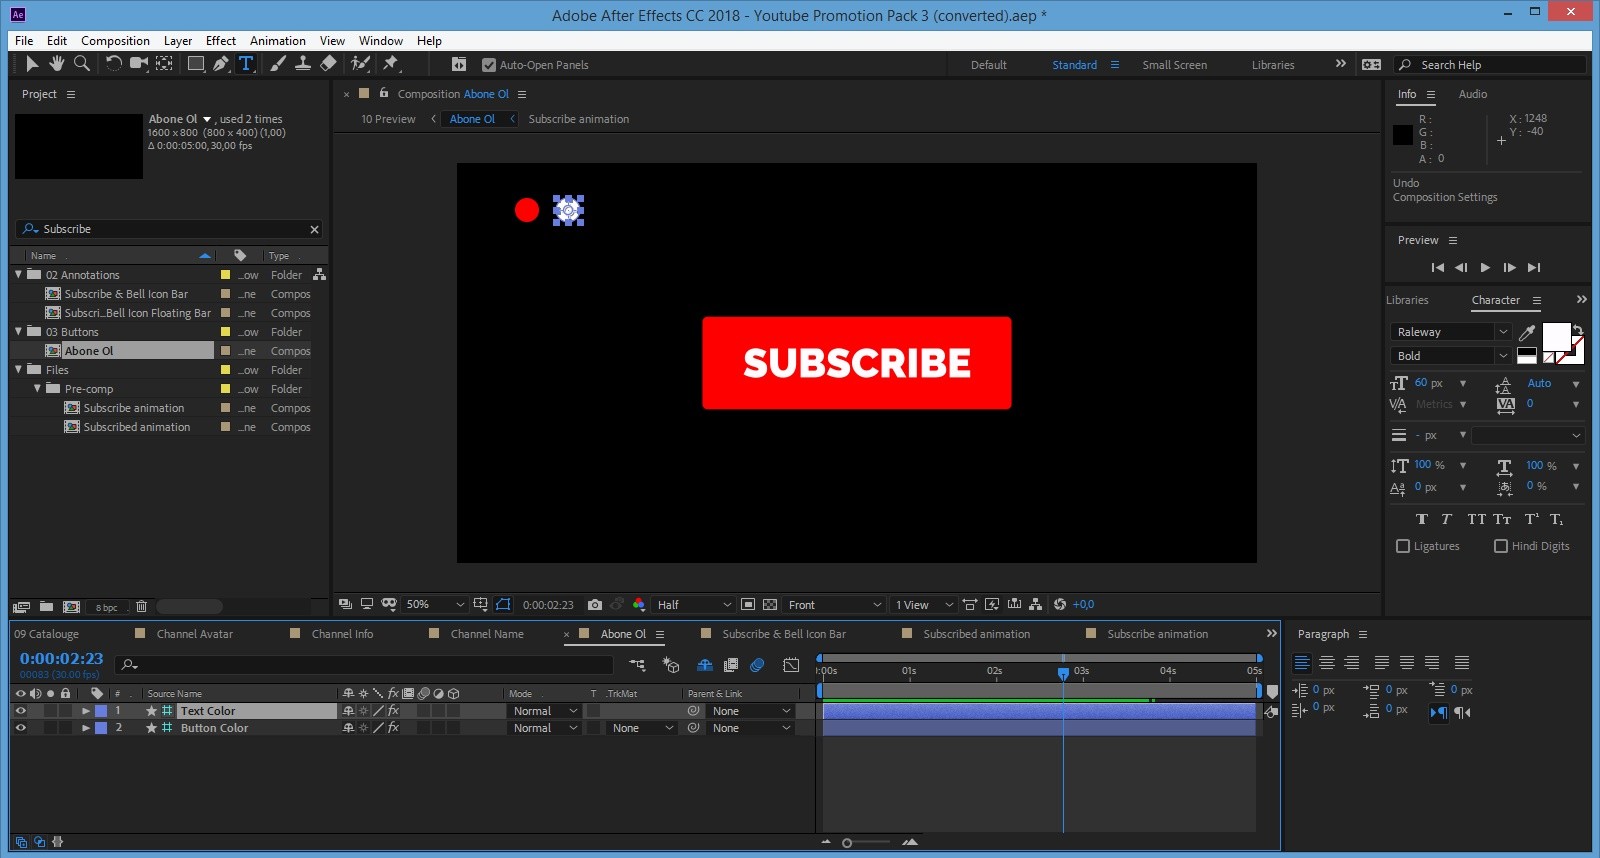1600x858 pixels.
Task: Enable Ligatures checkbox
Action: (1403, 546)
